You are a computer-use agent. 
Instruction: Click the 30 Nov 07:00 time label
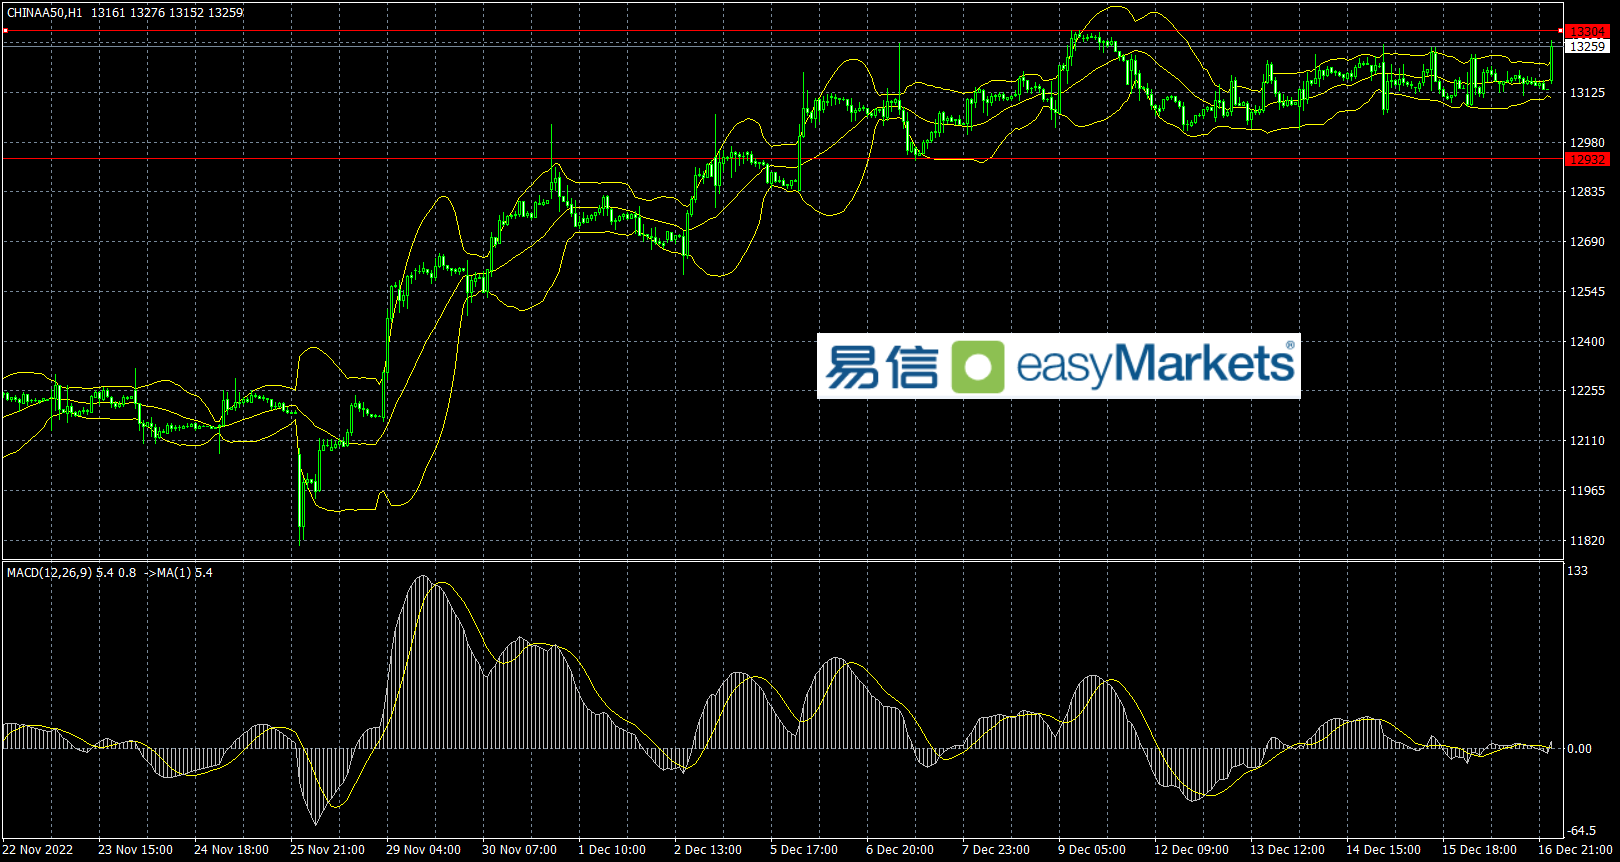coord(519,850)
